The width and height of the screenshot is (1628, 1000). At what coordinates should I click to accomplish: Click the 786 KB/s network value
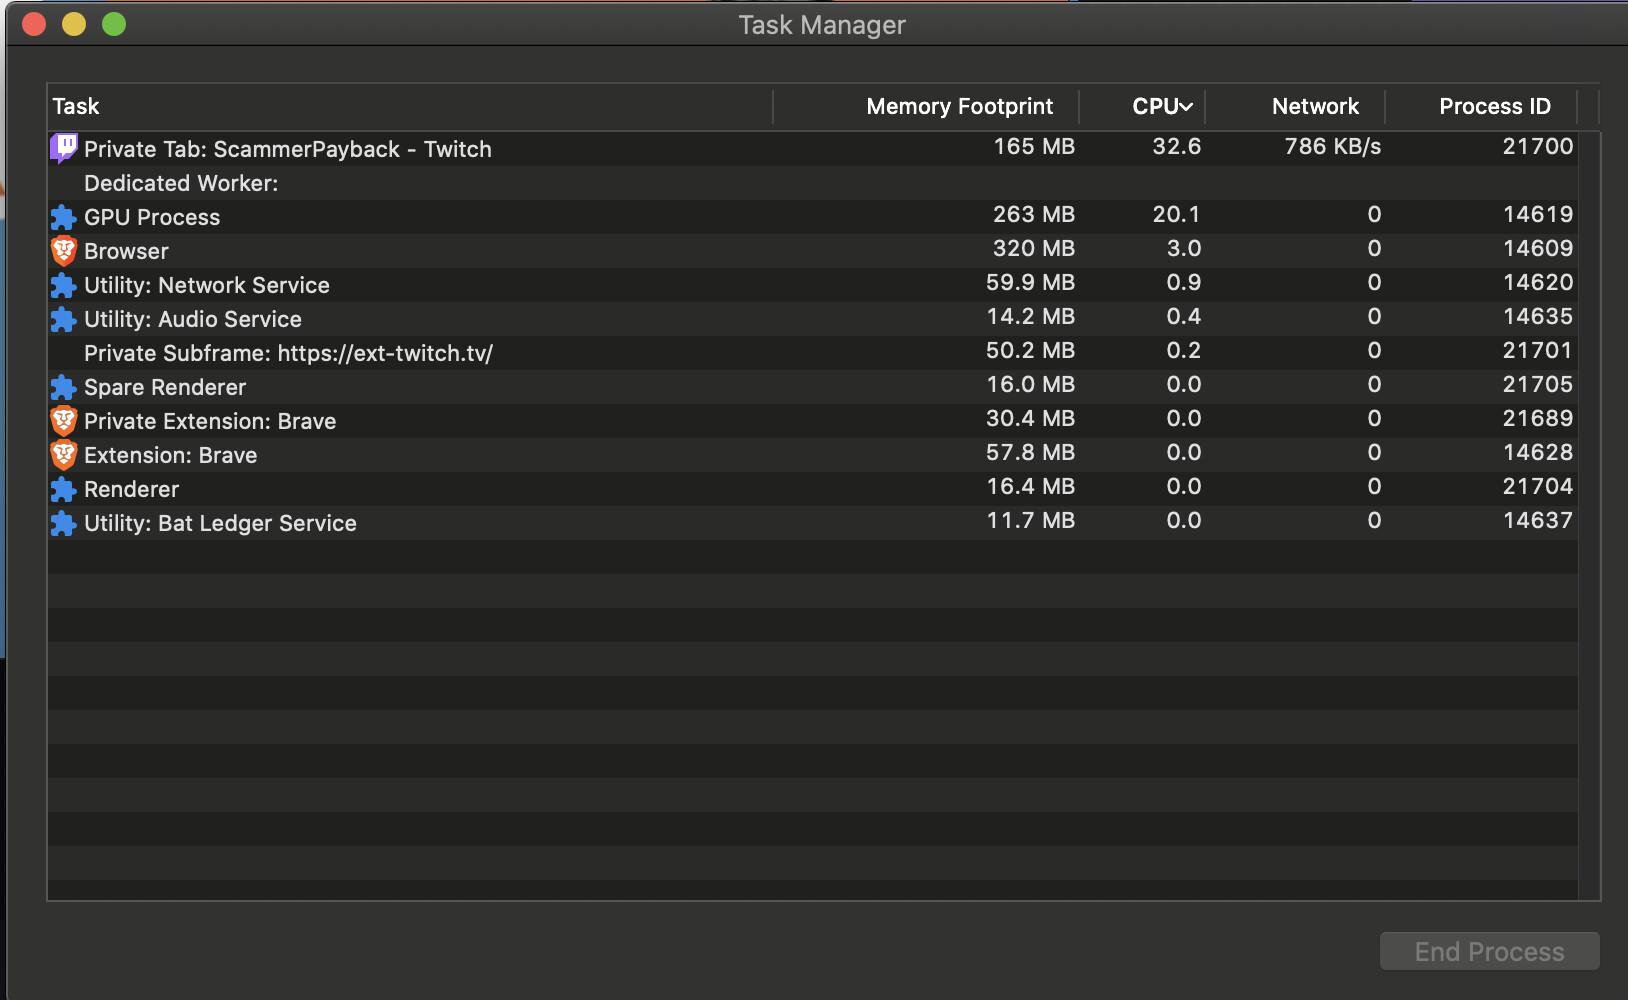(1333, 146)
